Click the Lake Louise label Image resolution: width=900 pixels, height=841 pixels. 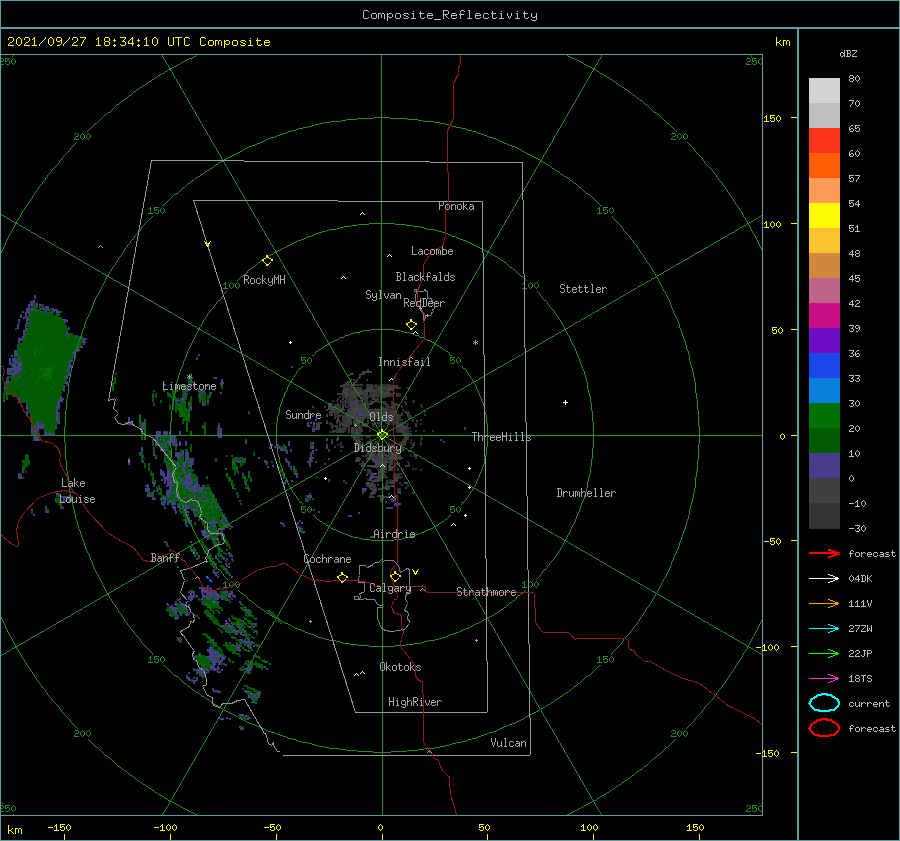[x=77, y=491]
